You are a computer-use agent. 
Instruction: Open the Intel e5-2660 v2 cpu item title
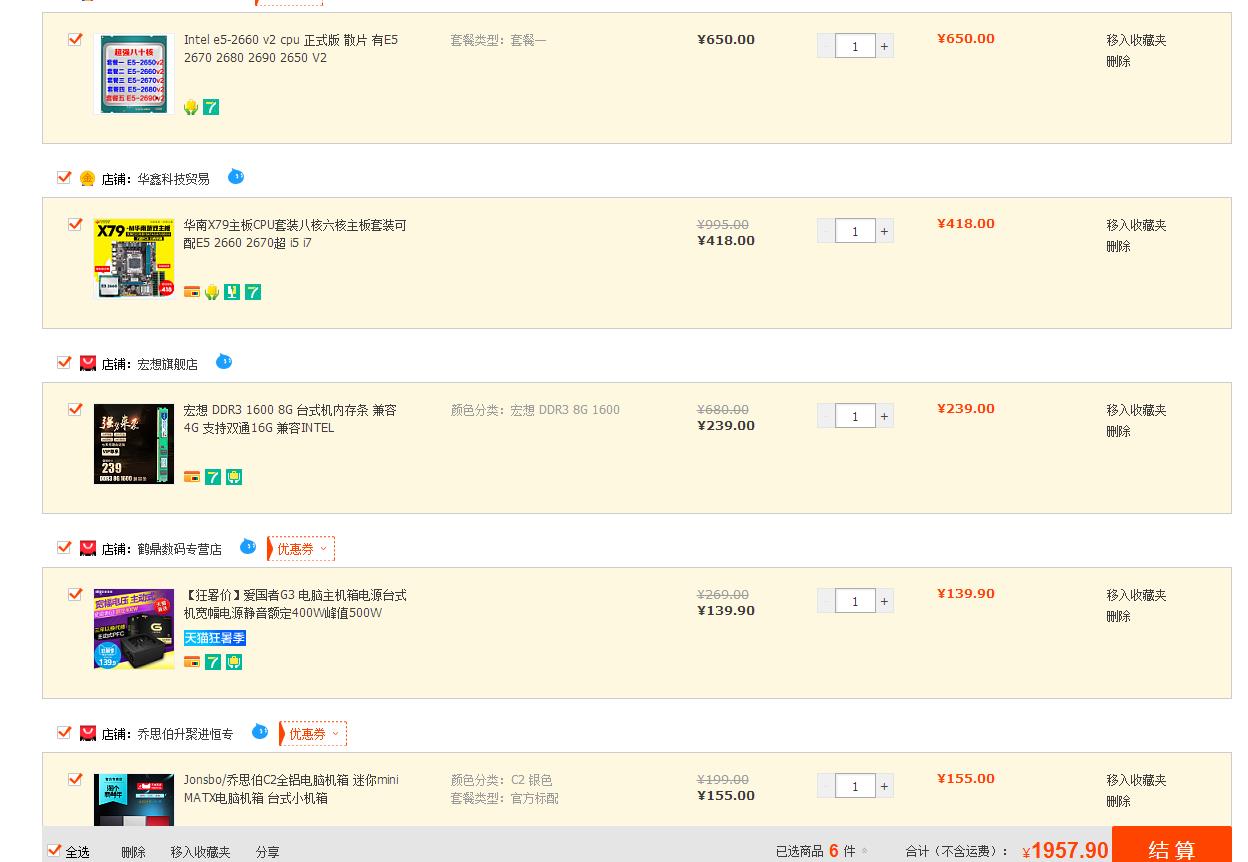pos(291,49)
